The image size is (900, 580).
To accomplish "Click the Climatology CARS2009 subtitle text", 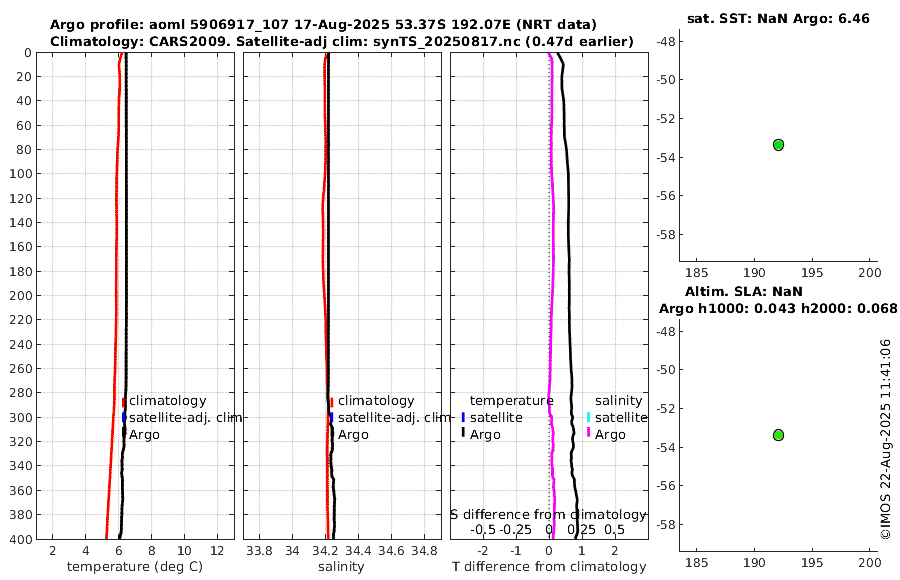I will click(x=342, y=41).
